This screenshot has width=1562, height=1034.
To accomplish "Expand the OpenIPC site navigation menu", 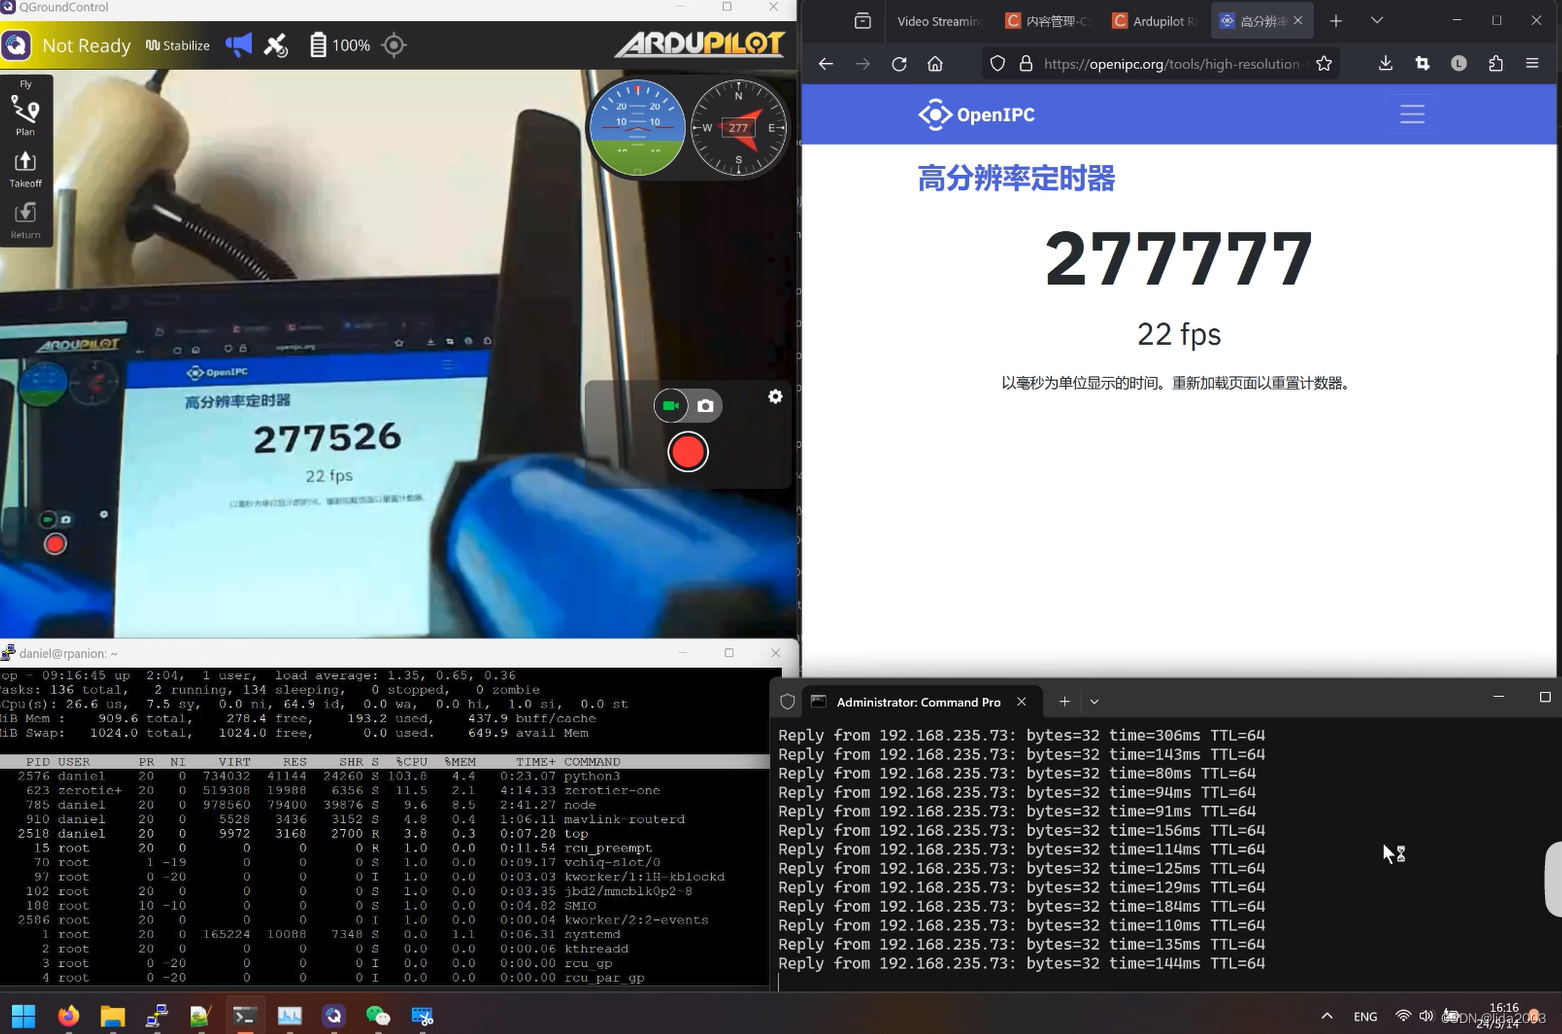I will [1412, 114].
